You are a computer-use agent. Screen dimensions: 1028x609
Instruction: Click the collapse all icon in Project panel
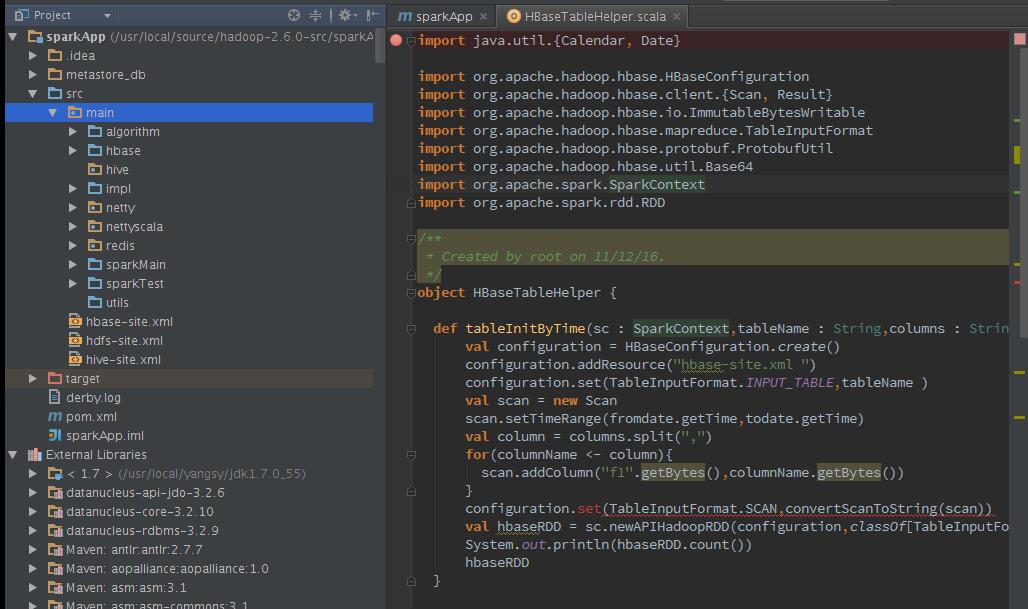[316, 15]
